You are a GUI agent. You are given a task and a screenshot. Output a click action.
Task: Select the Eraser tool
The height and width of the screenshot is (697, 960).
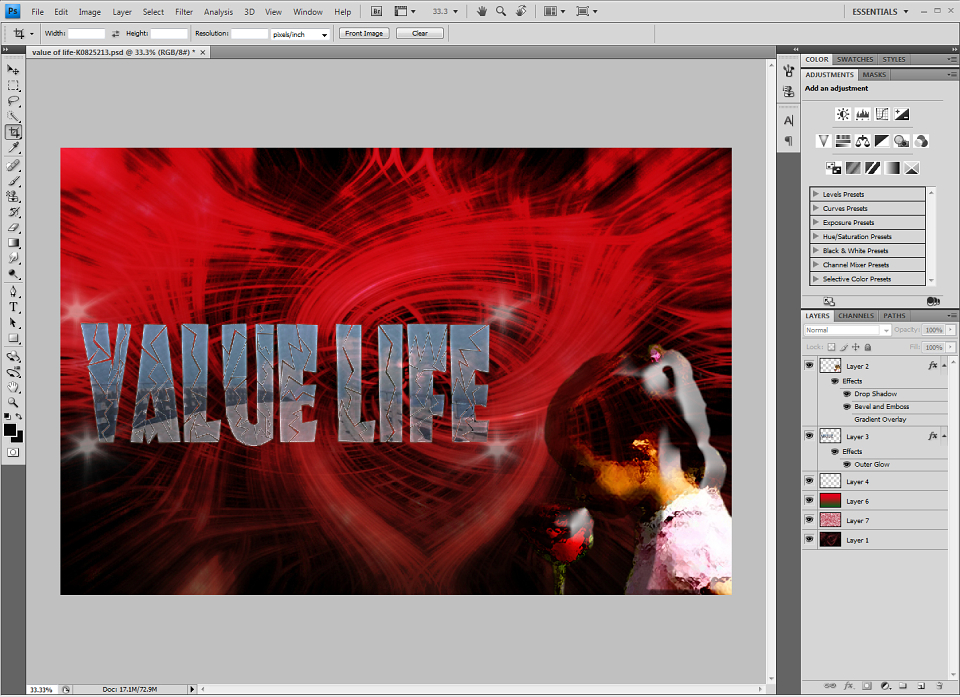tap(13, 227)
